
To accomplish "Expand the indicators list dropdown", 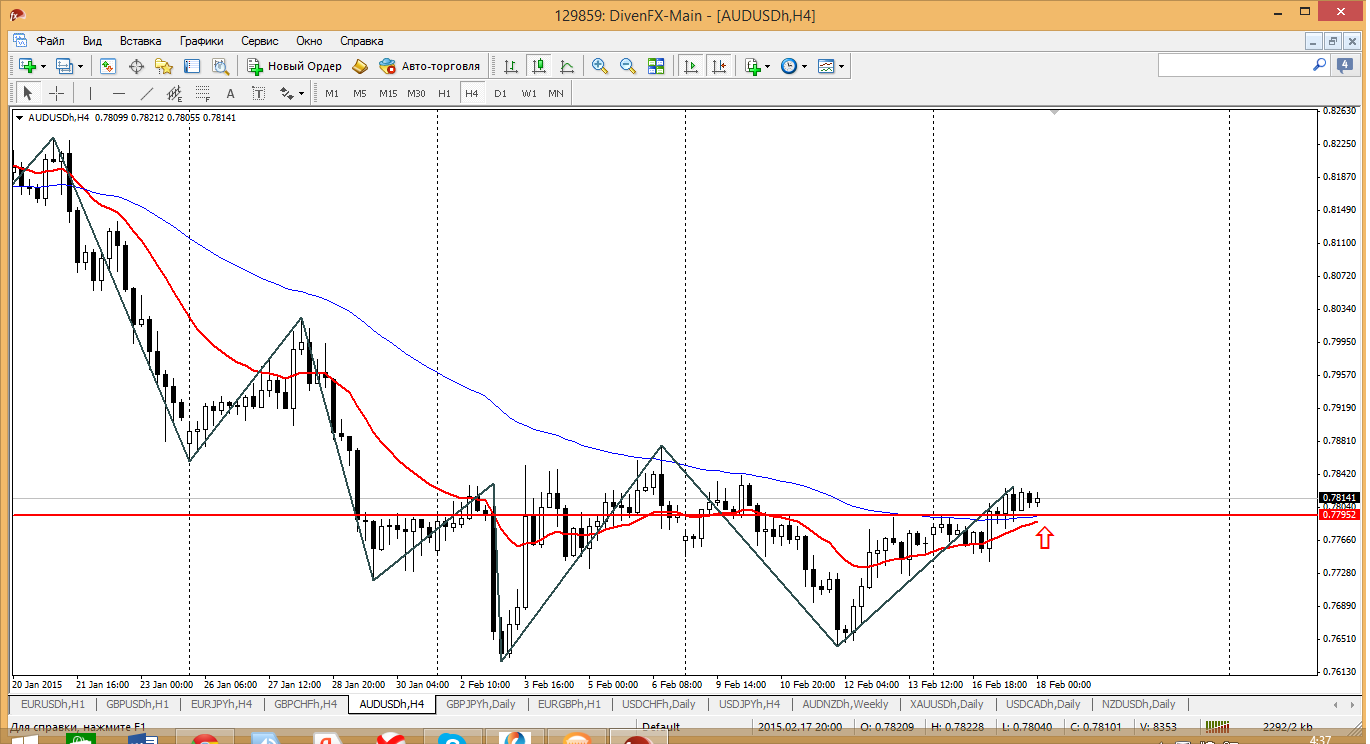I will point(767,66).
